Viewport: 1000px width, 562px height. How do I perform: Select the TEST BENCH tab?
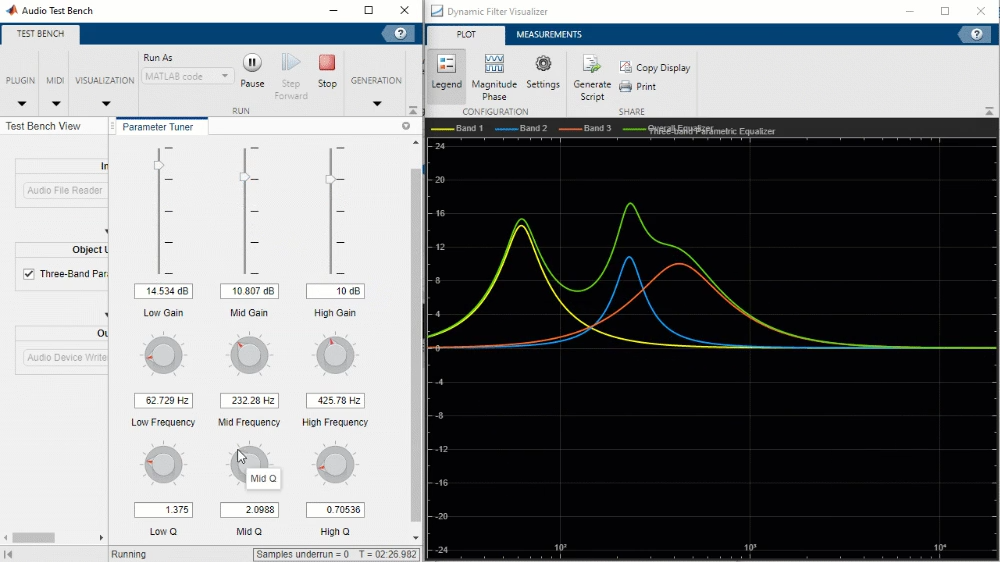click(x=40, y=34)
